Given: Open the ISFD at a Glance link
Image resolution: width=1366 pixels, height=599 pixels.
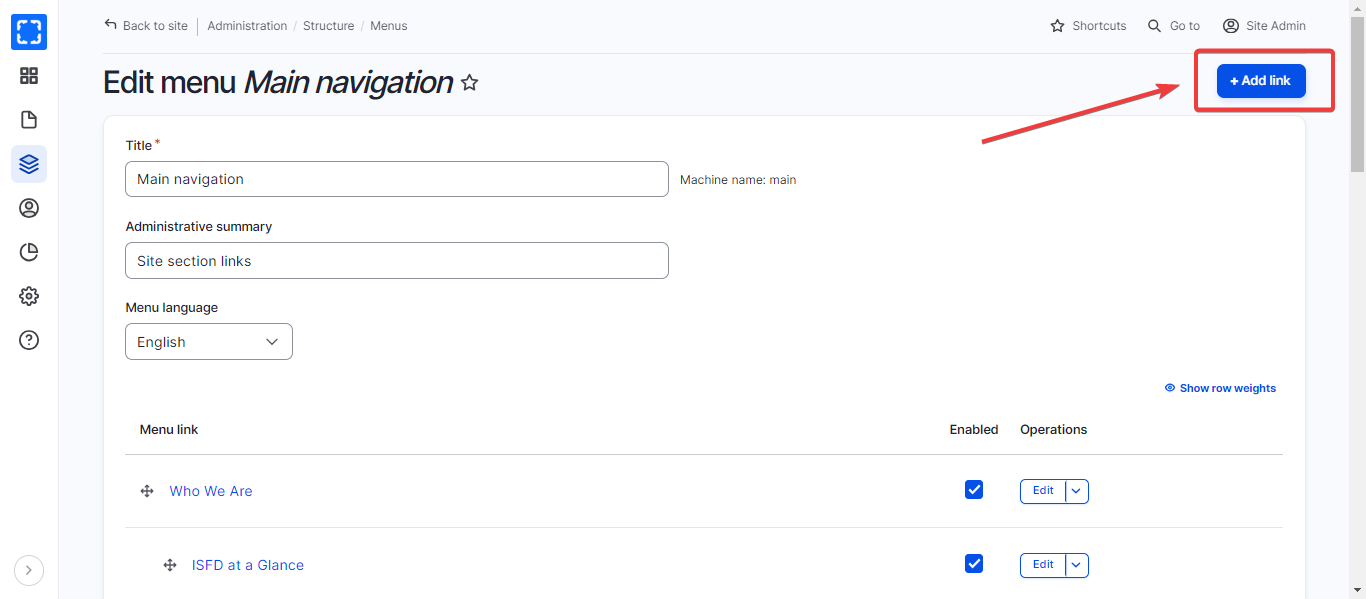Looking at the screenshot, I should 248,565.
